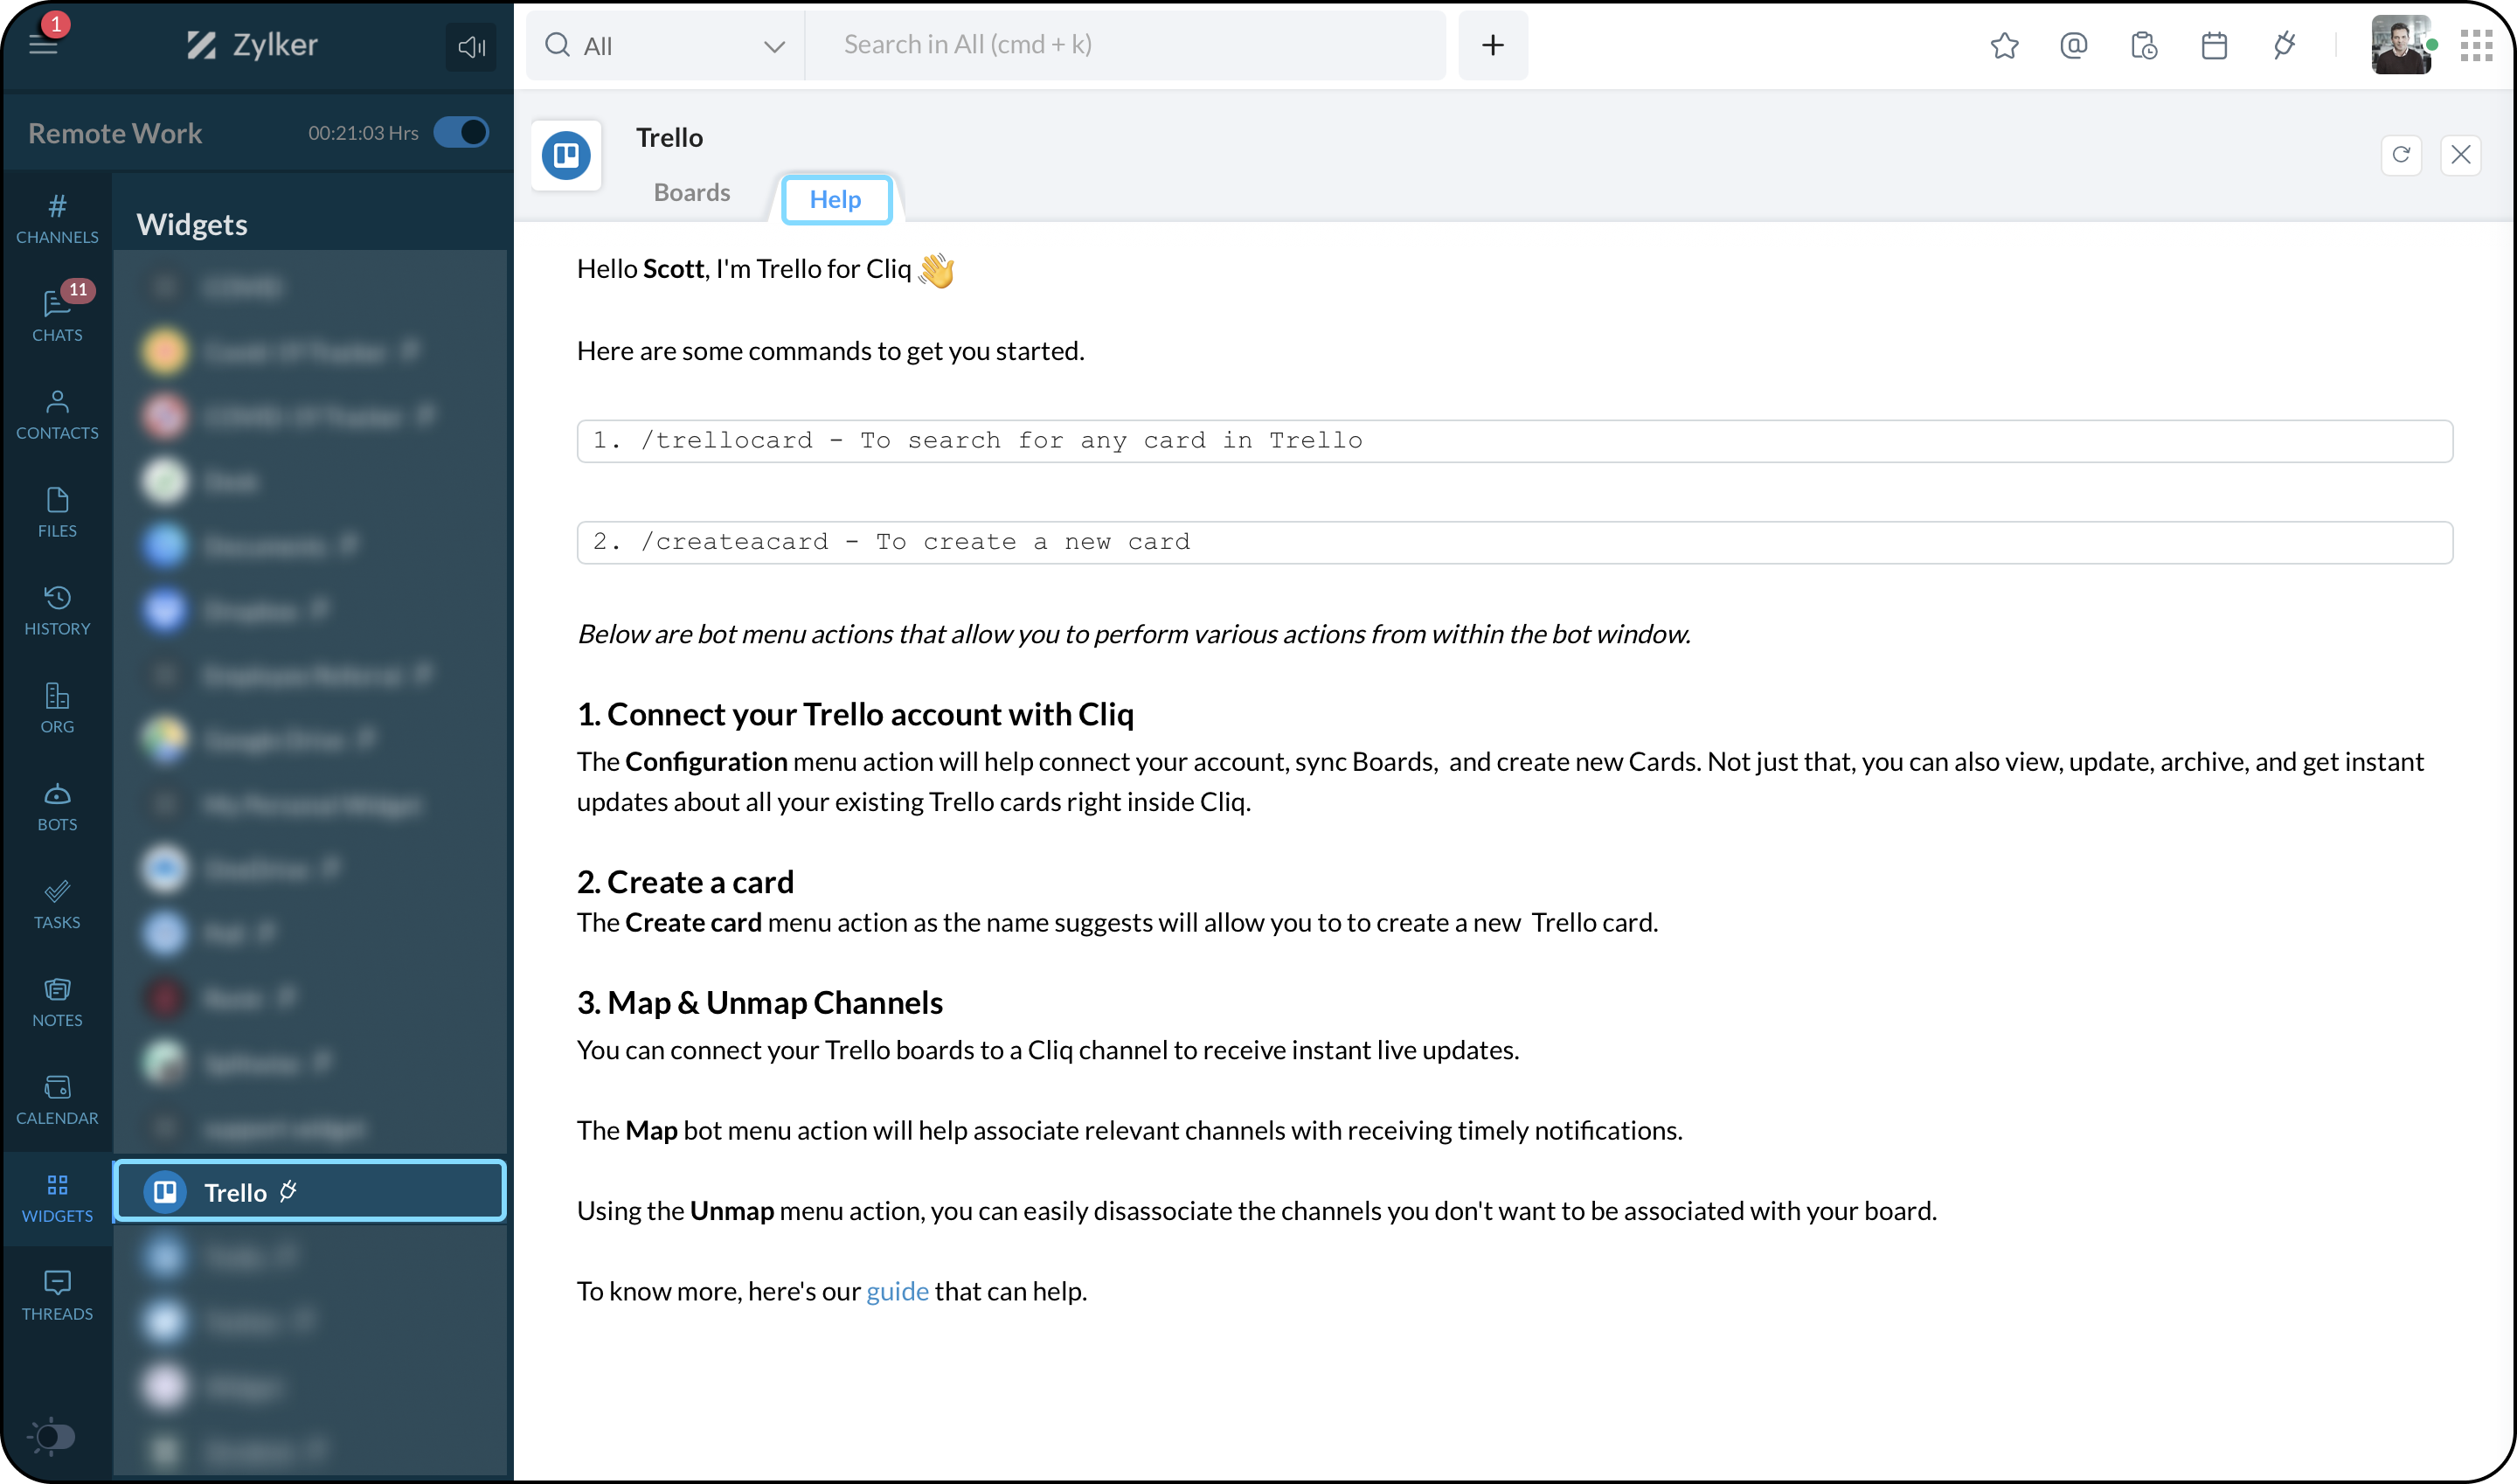Click the /trellocard command box
The image size is (2517, 1484).
tap(1514, 441)
